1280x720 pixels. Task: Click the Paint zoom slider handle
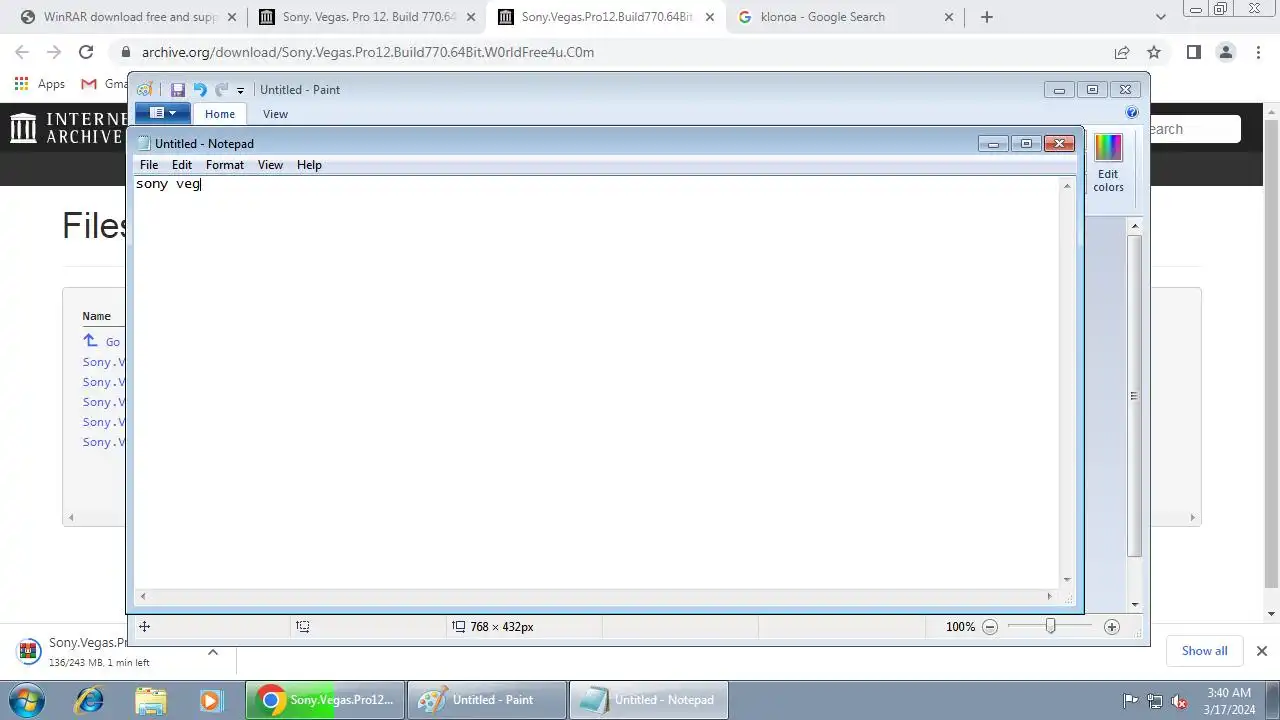1050,626
